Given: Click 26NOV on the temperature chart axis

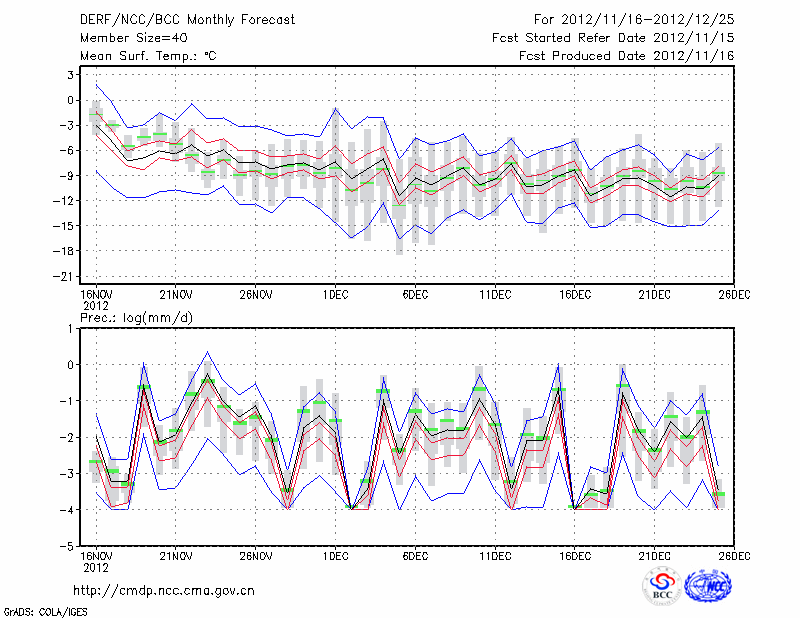Looking at the screenshot, I should tap(255, 294).
